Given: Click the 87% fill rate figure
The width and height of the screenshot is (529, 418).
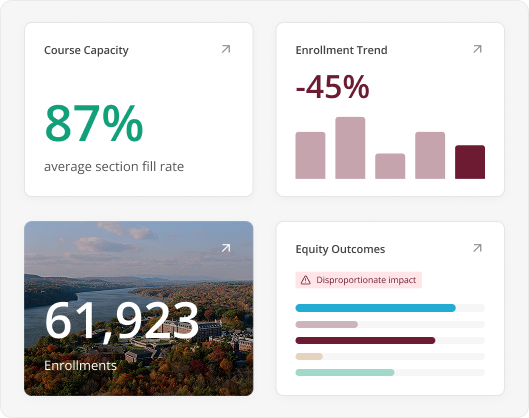Looking at the screenshot, I should point(94,123).
